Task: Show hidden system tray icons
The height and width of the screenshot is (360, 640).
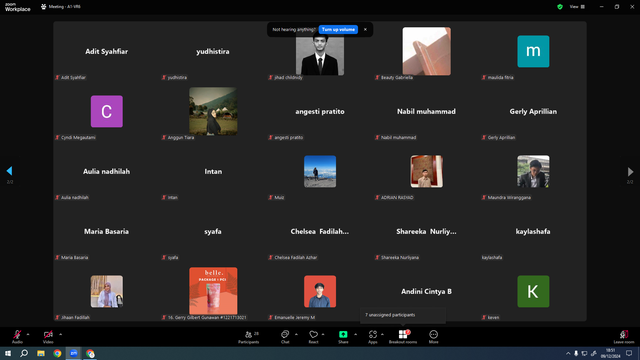Action: point(568,353)
